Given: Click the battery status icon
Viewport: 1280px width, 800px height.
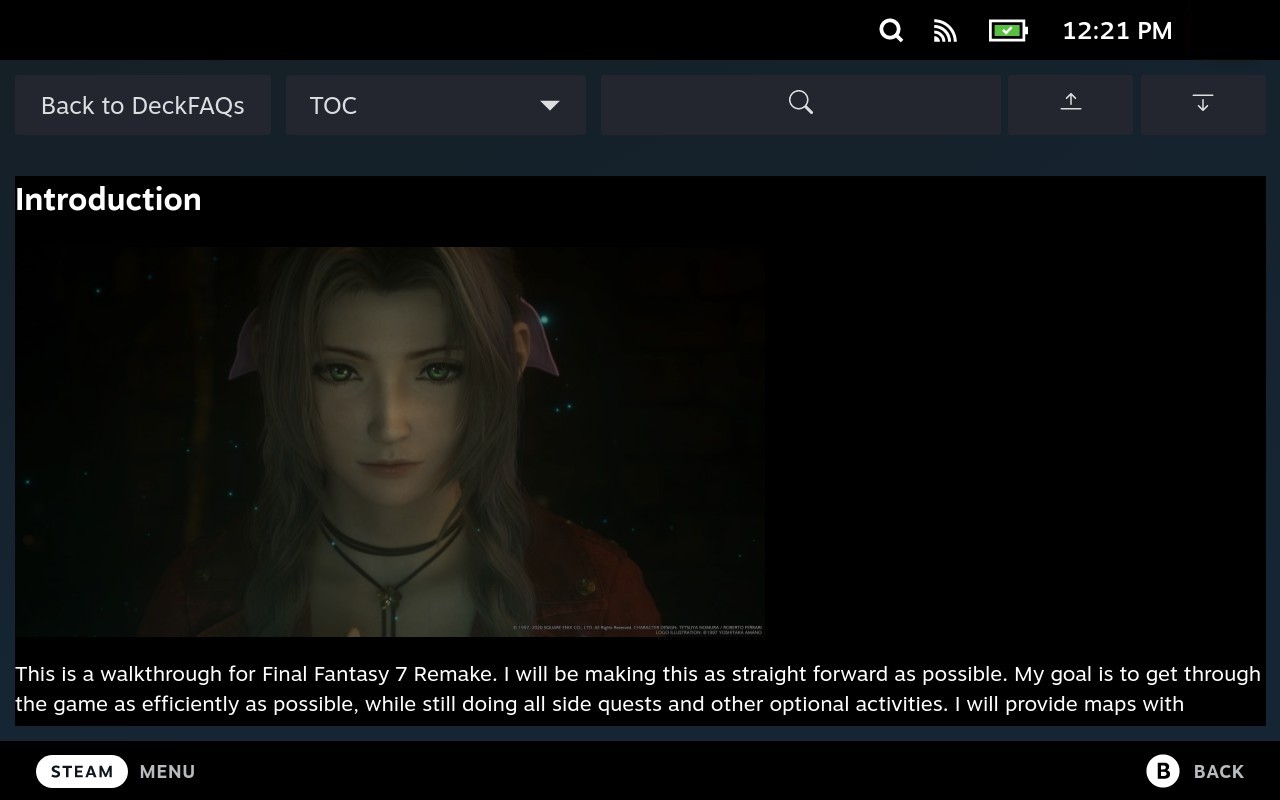Looking at the screenshot, I should tap(1008, 31).
